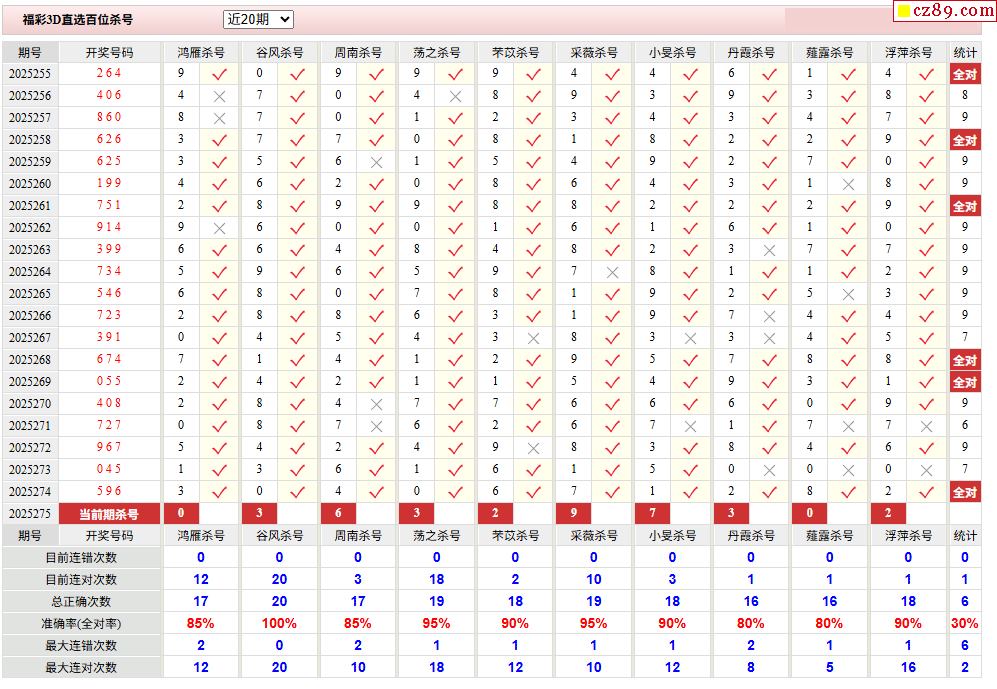Click the 薤露杀号 cross mark in row 2025260
The width and height of the screenshot is (997, 689).
(848, 184)
